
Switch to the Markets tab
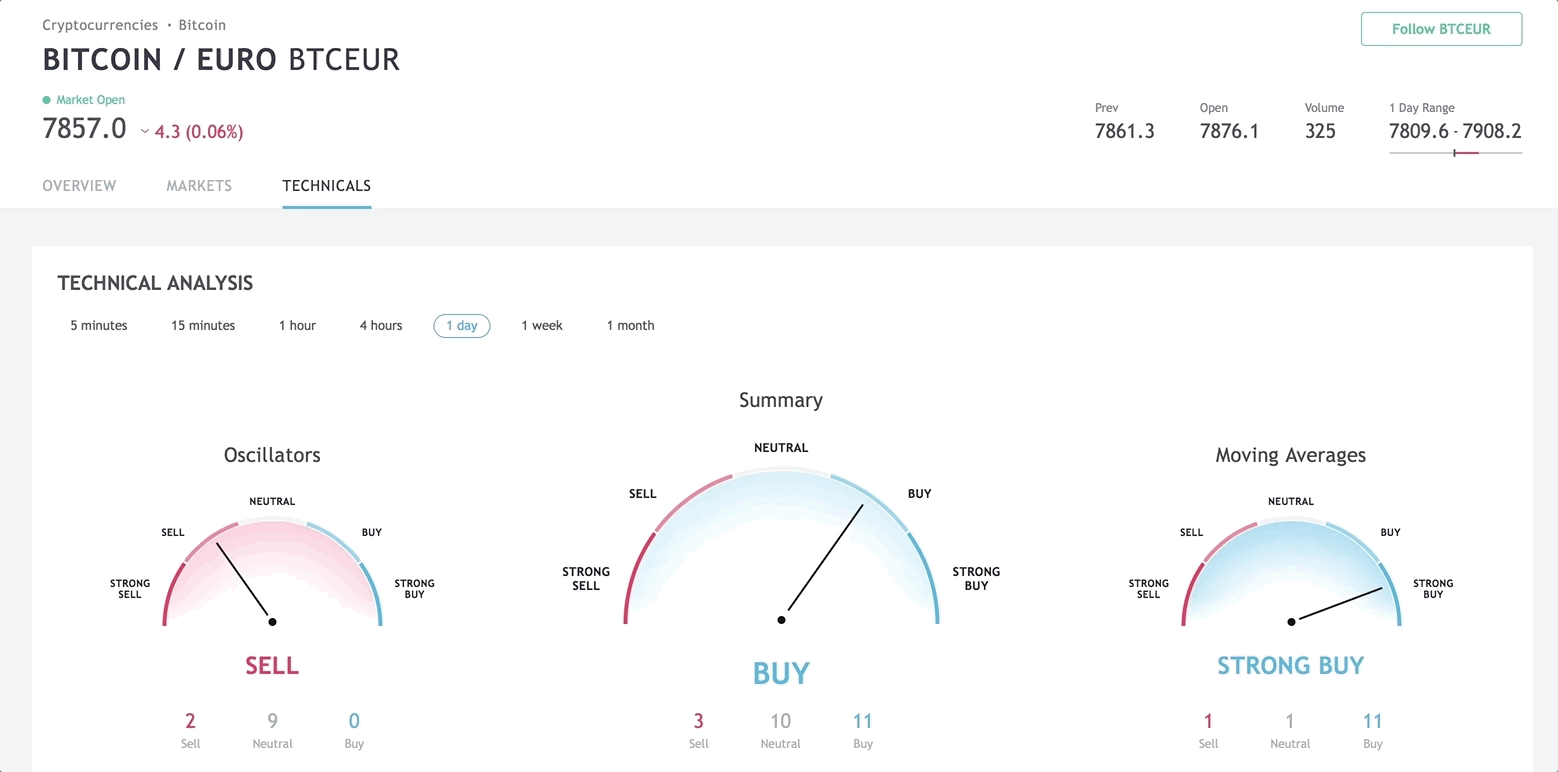pos(199,186)
